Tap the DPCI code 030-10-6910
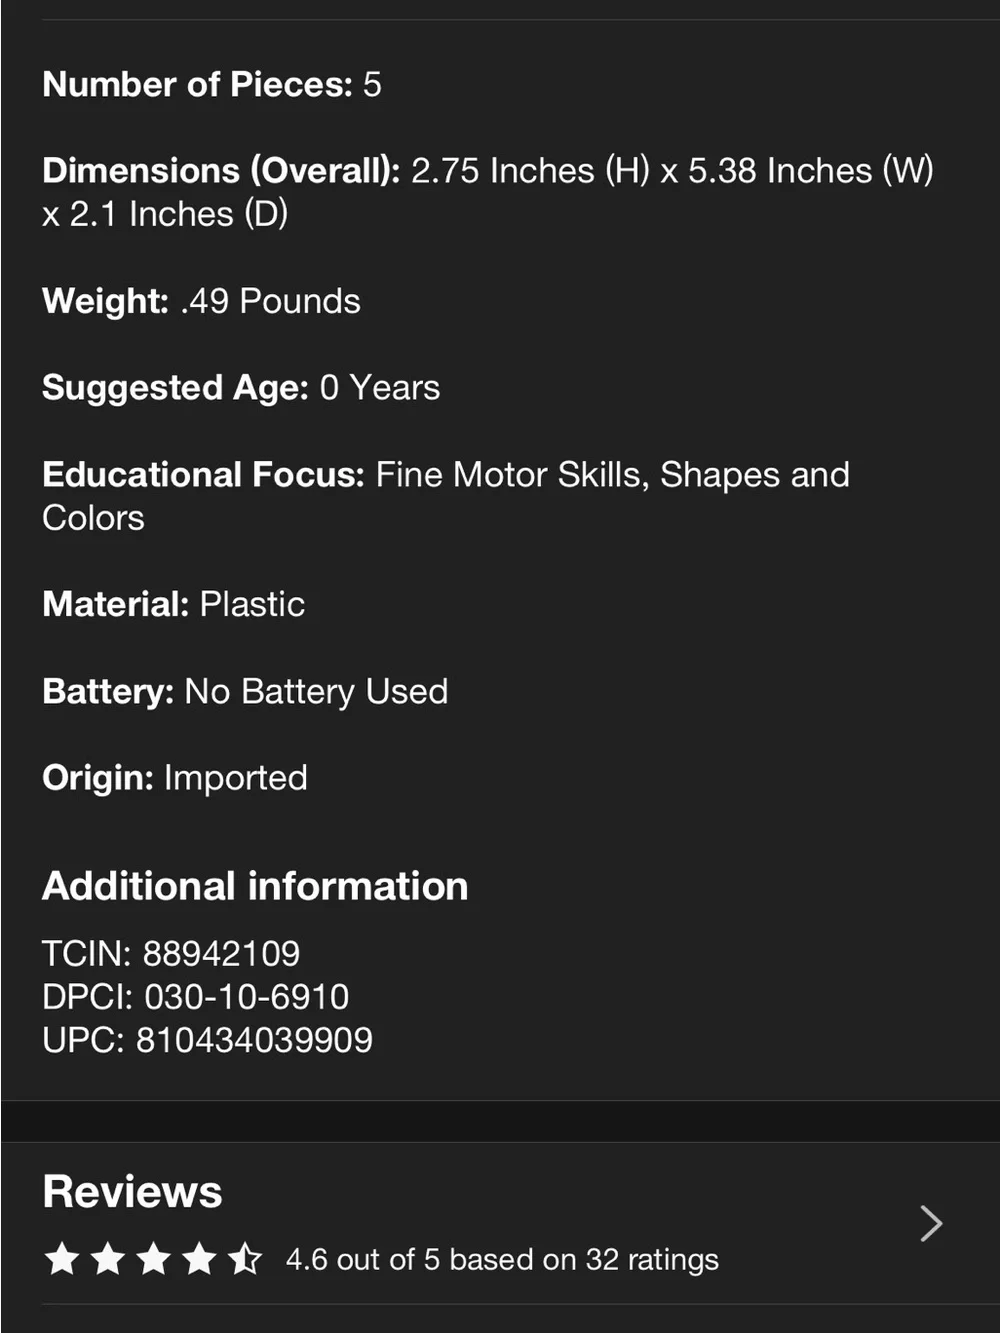This screenshot has height=1333, width=1000. point(246,996)
